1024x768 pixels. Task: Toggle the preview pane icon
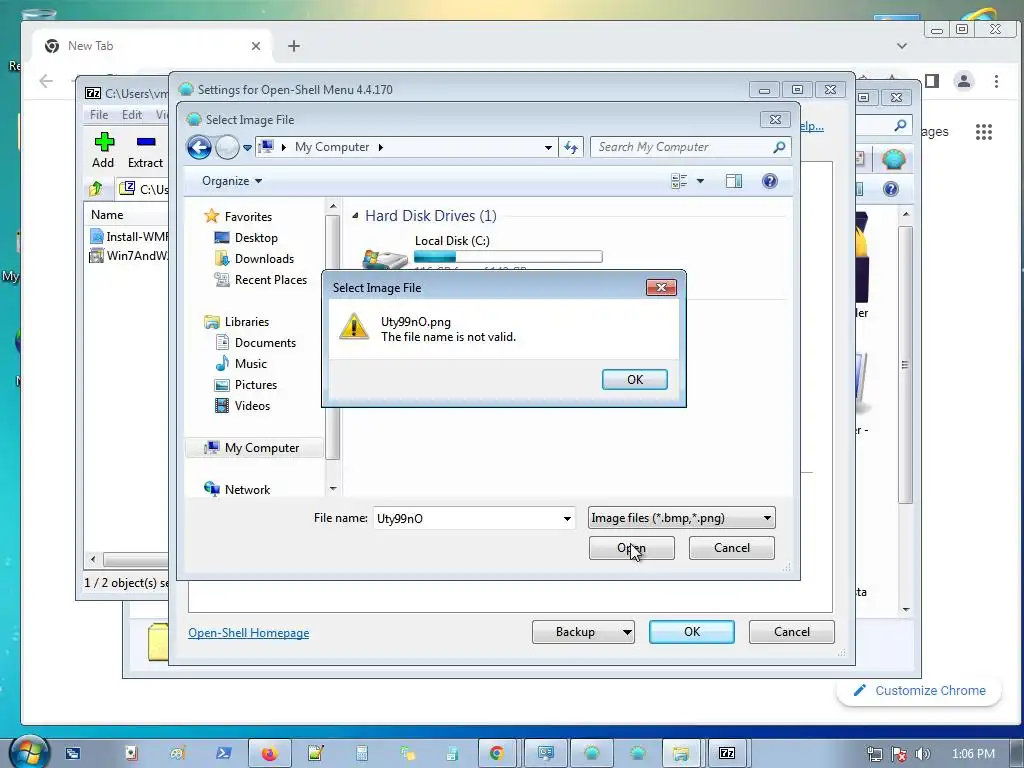tap(733, 181)
